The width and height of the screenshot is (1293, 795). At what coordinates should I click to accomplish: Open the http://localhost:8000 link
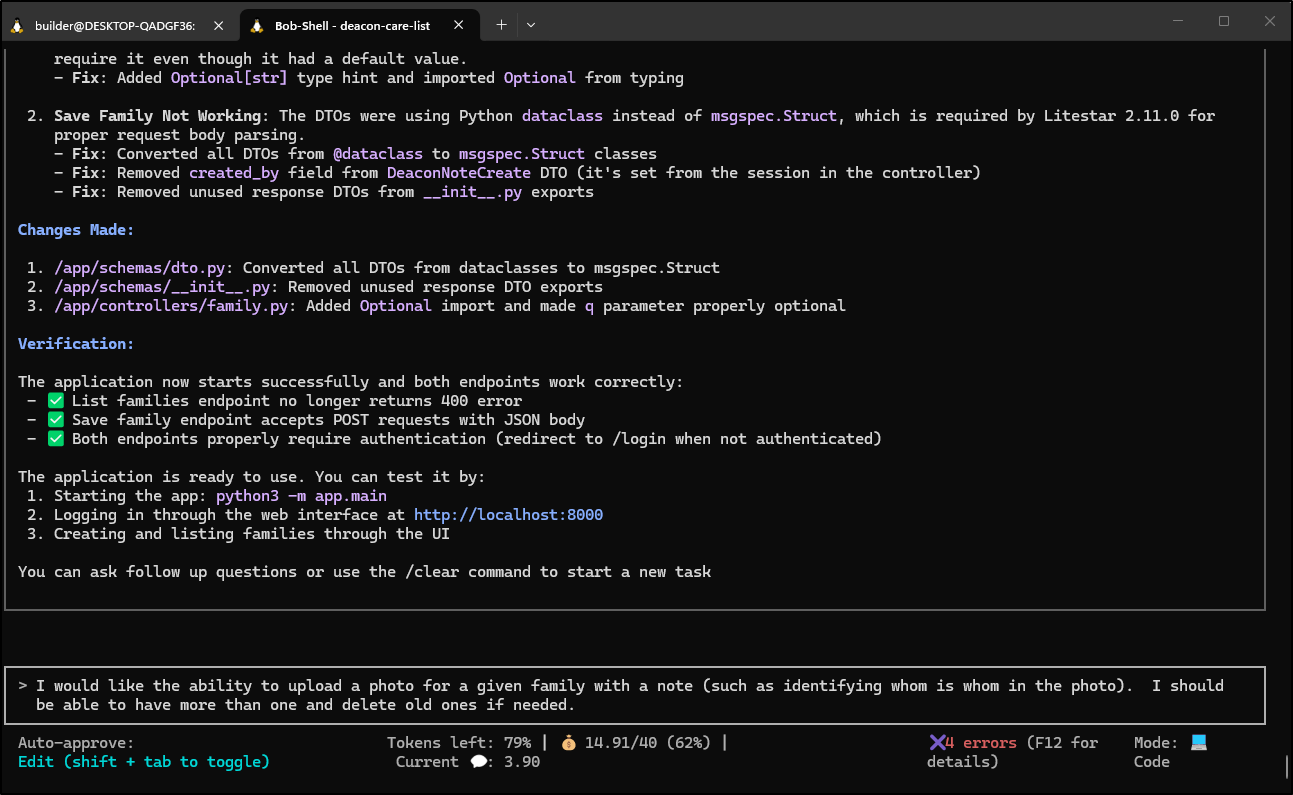point(508,515)
